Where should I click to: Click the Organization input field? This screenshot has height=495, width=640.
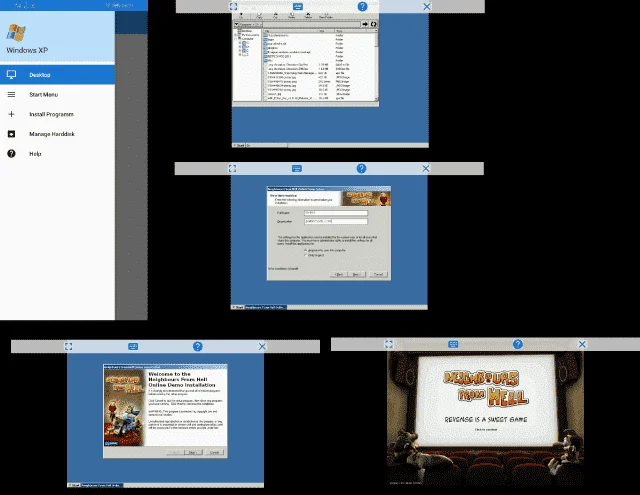click(x=336, y=221)
